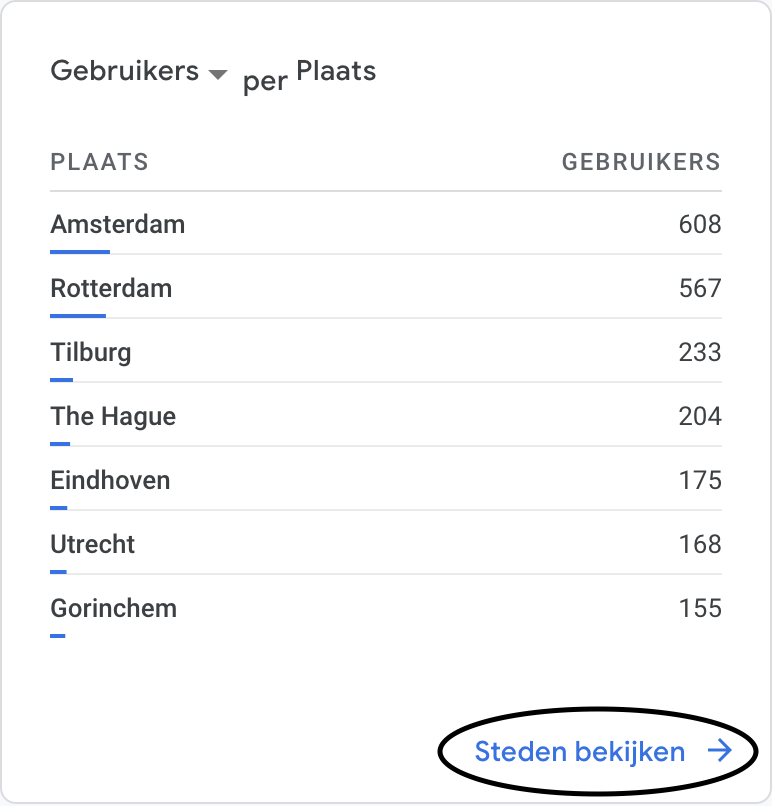This screenshot has height=806, width=772.
Task: Click the GEBRUIKERS column header
Action: click(641, 162)
